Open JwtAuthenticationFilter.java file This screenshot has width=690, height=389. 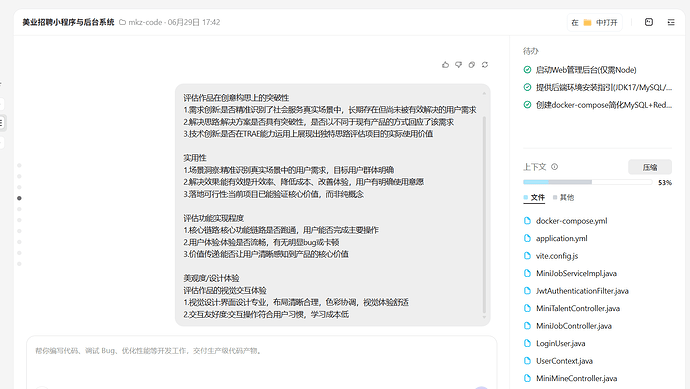point(582,291)
